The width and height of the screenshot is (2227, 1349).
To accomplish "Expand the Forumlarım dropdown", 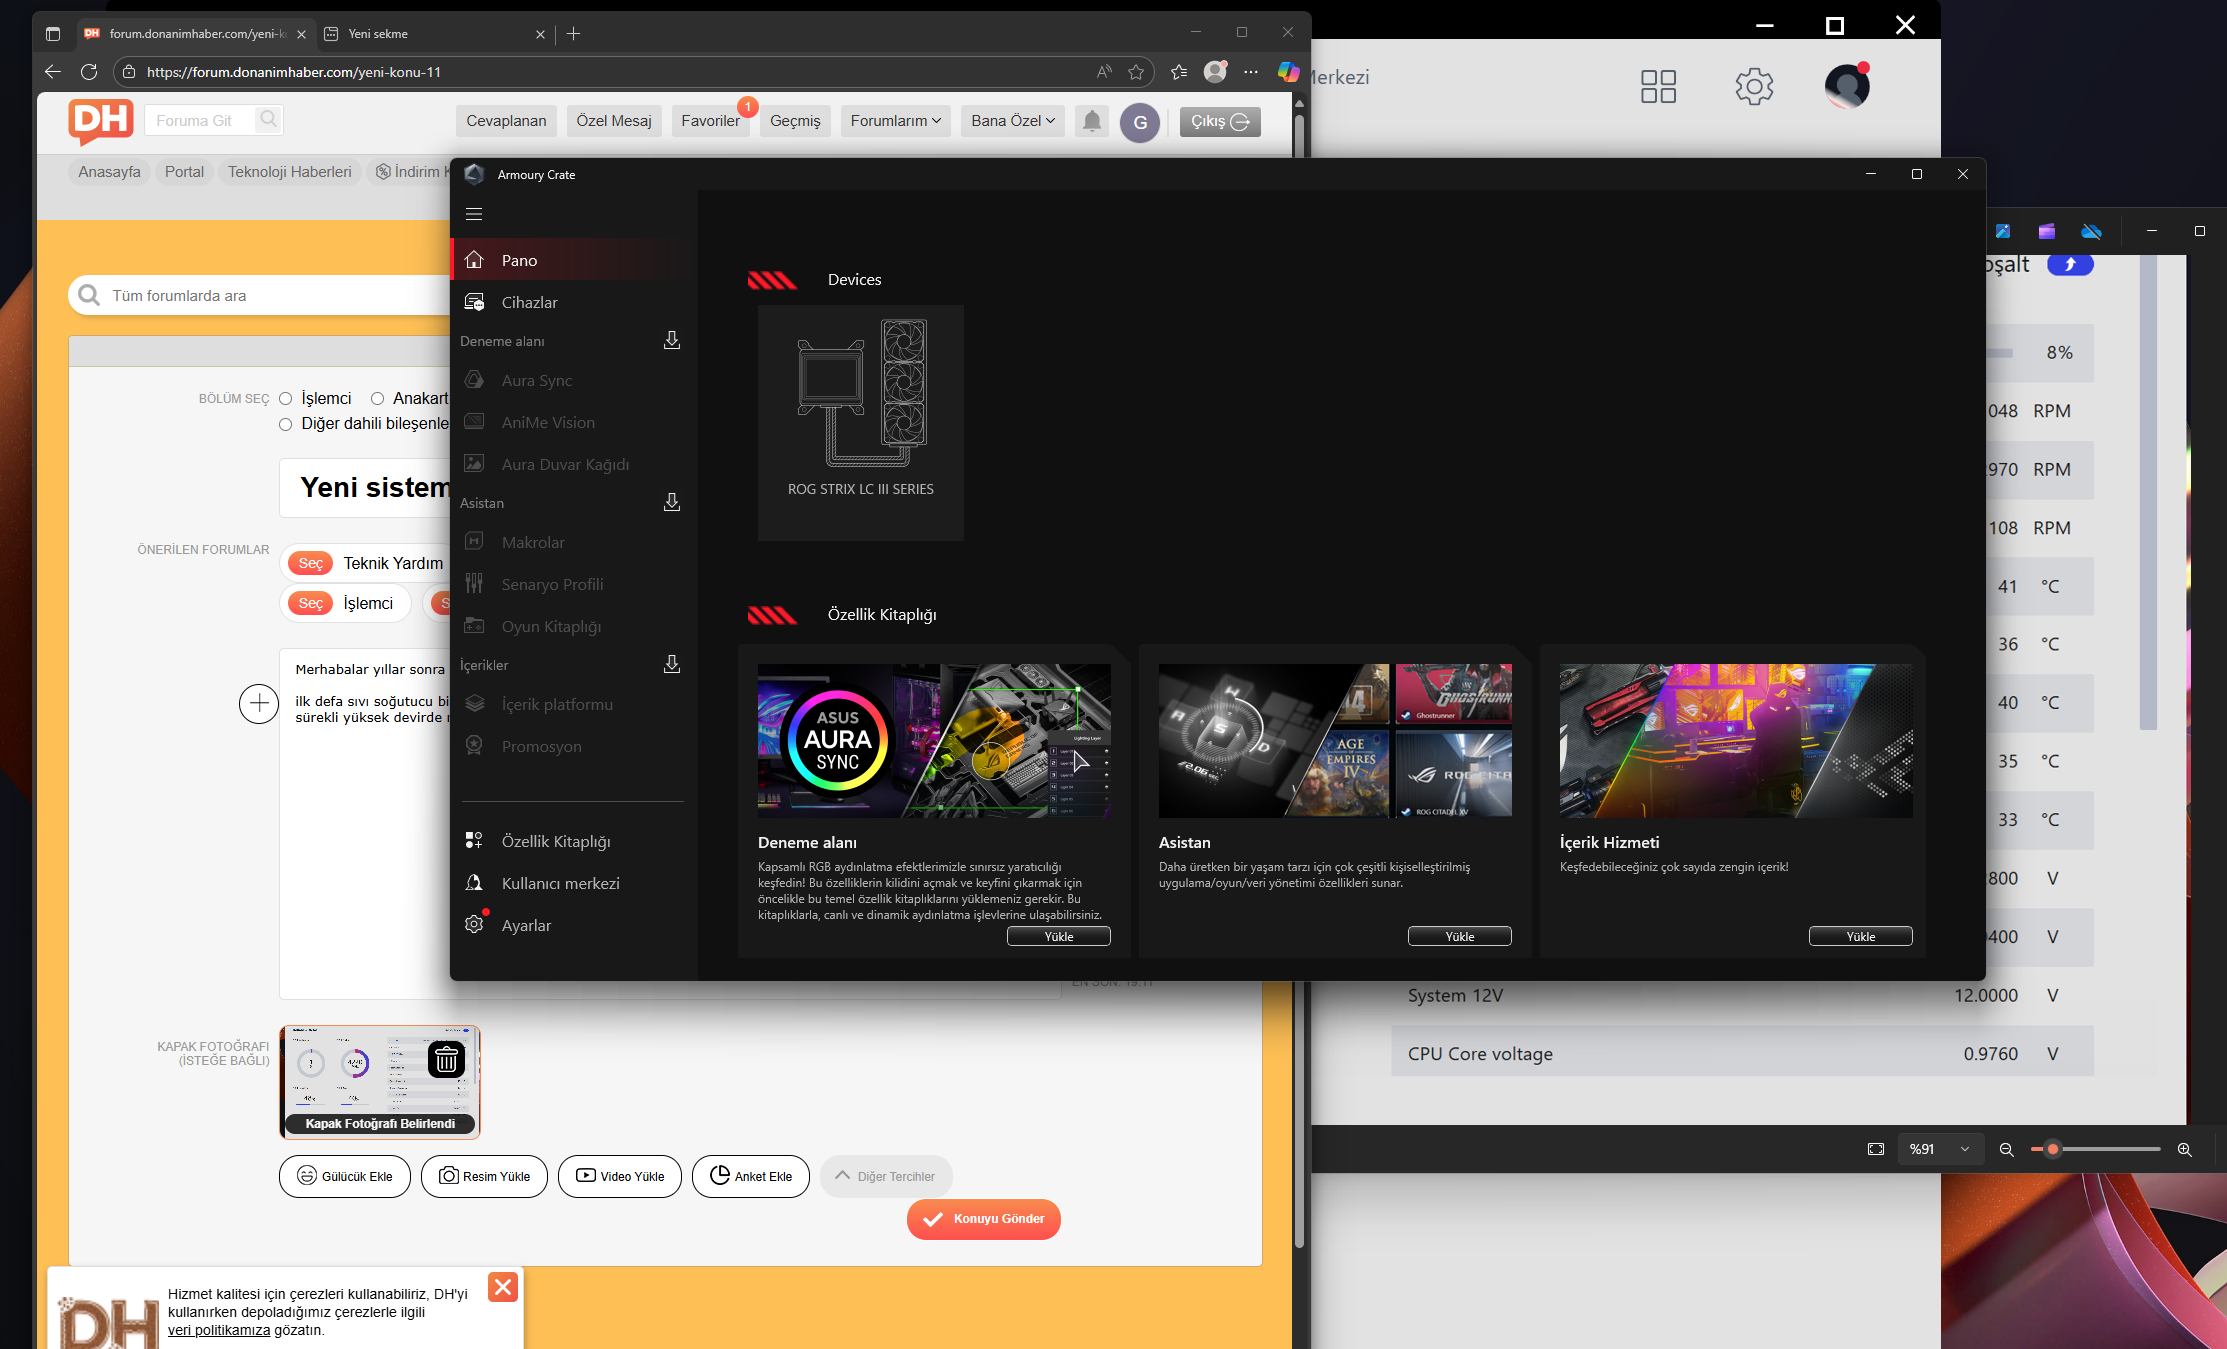I will (x=895, y=121).
